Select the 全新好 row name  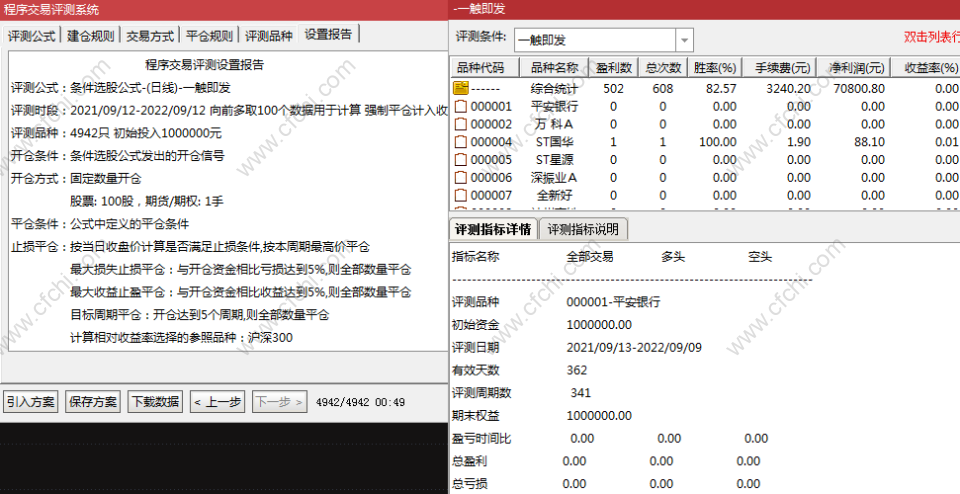coord(554,195)
